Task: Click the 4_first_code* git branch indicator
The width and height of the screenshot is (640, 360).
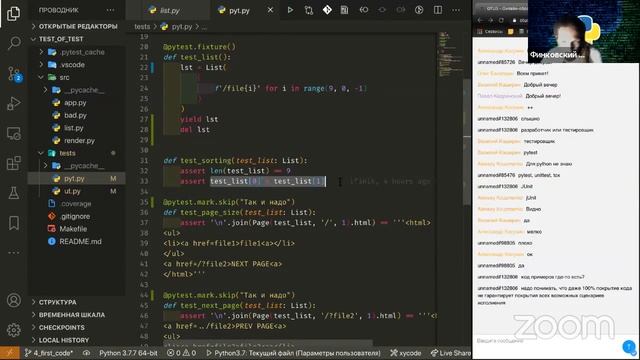Action: pyautogui.click(x=49, y=353)
